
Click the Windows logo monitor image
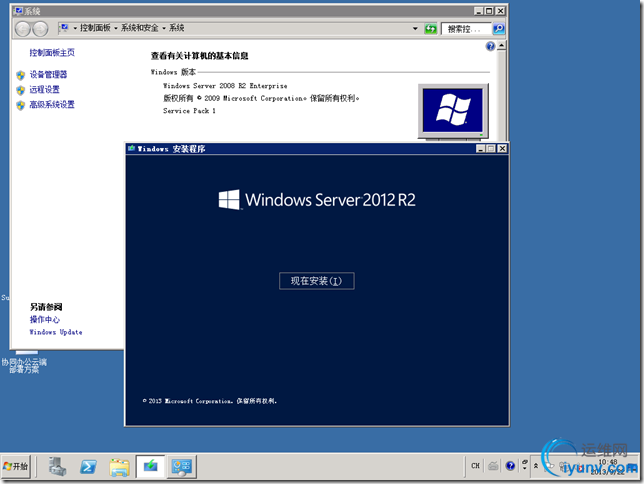point(453,111)
